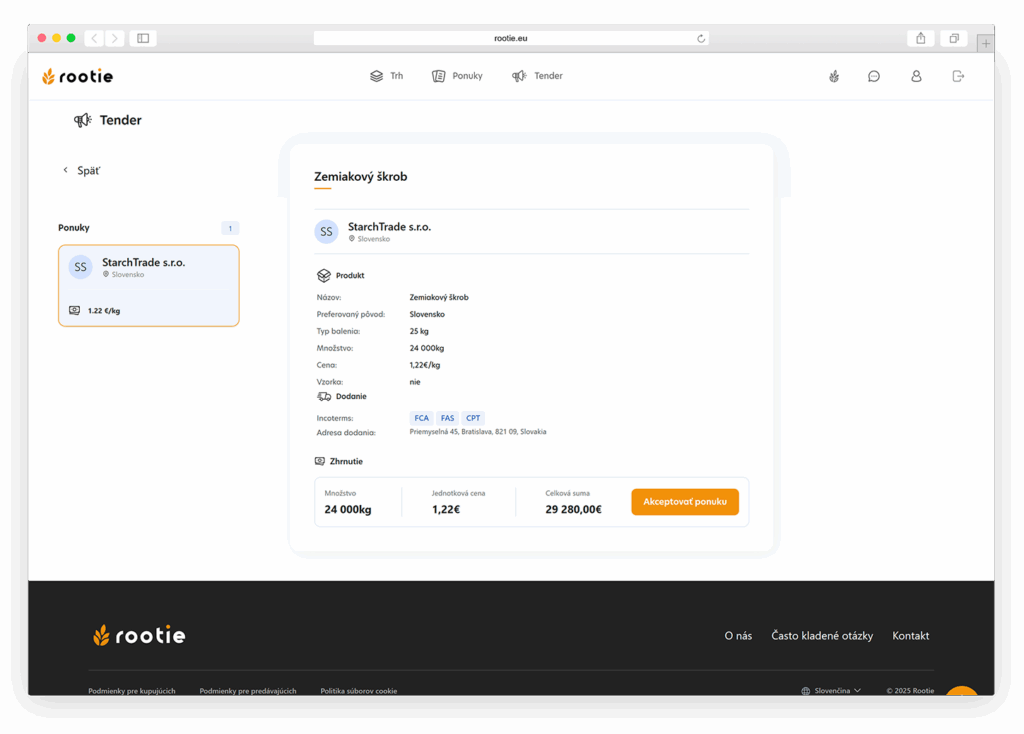Viewport: 1024px width, 734px height.
Task: Open the Často kladené otázky link
Action: tap(822, 636)
